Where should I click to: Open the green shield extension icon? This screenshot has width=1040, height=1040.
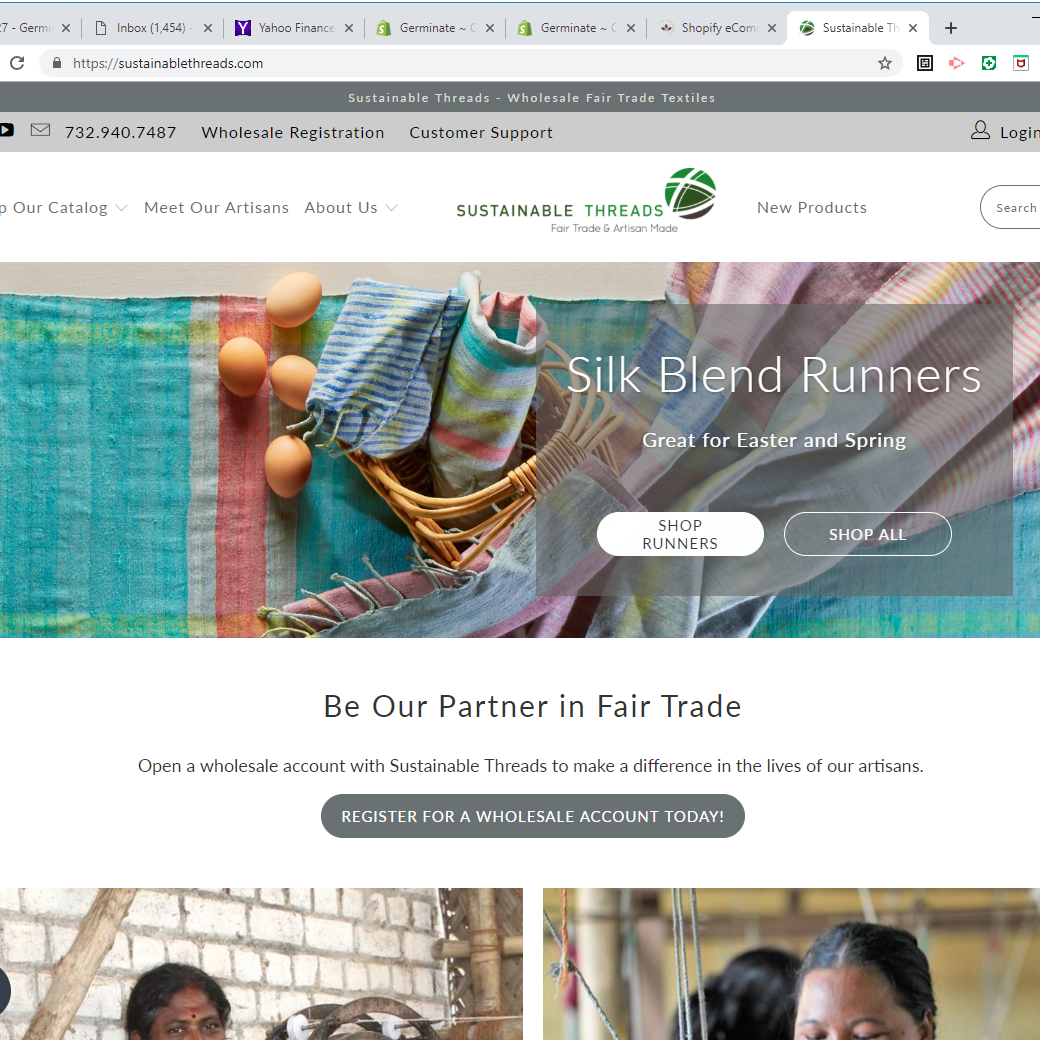(988, 63)
